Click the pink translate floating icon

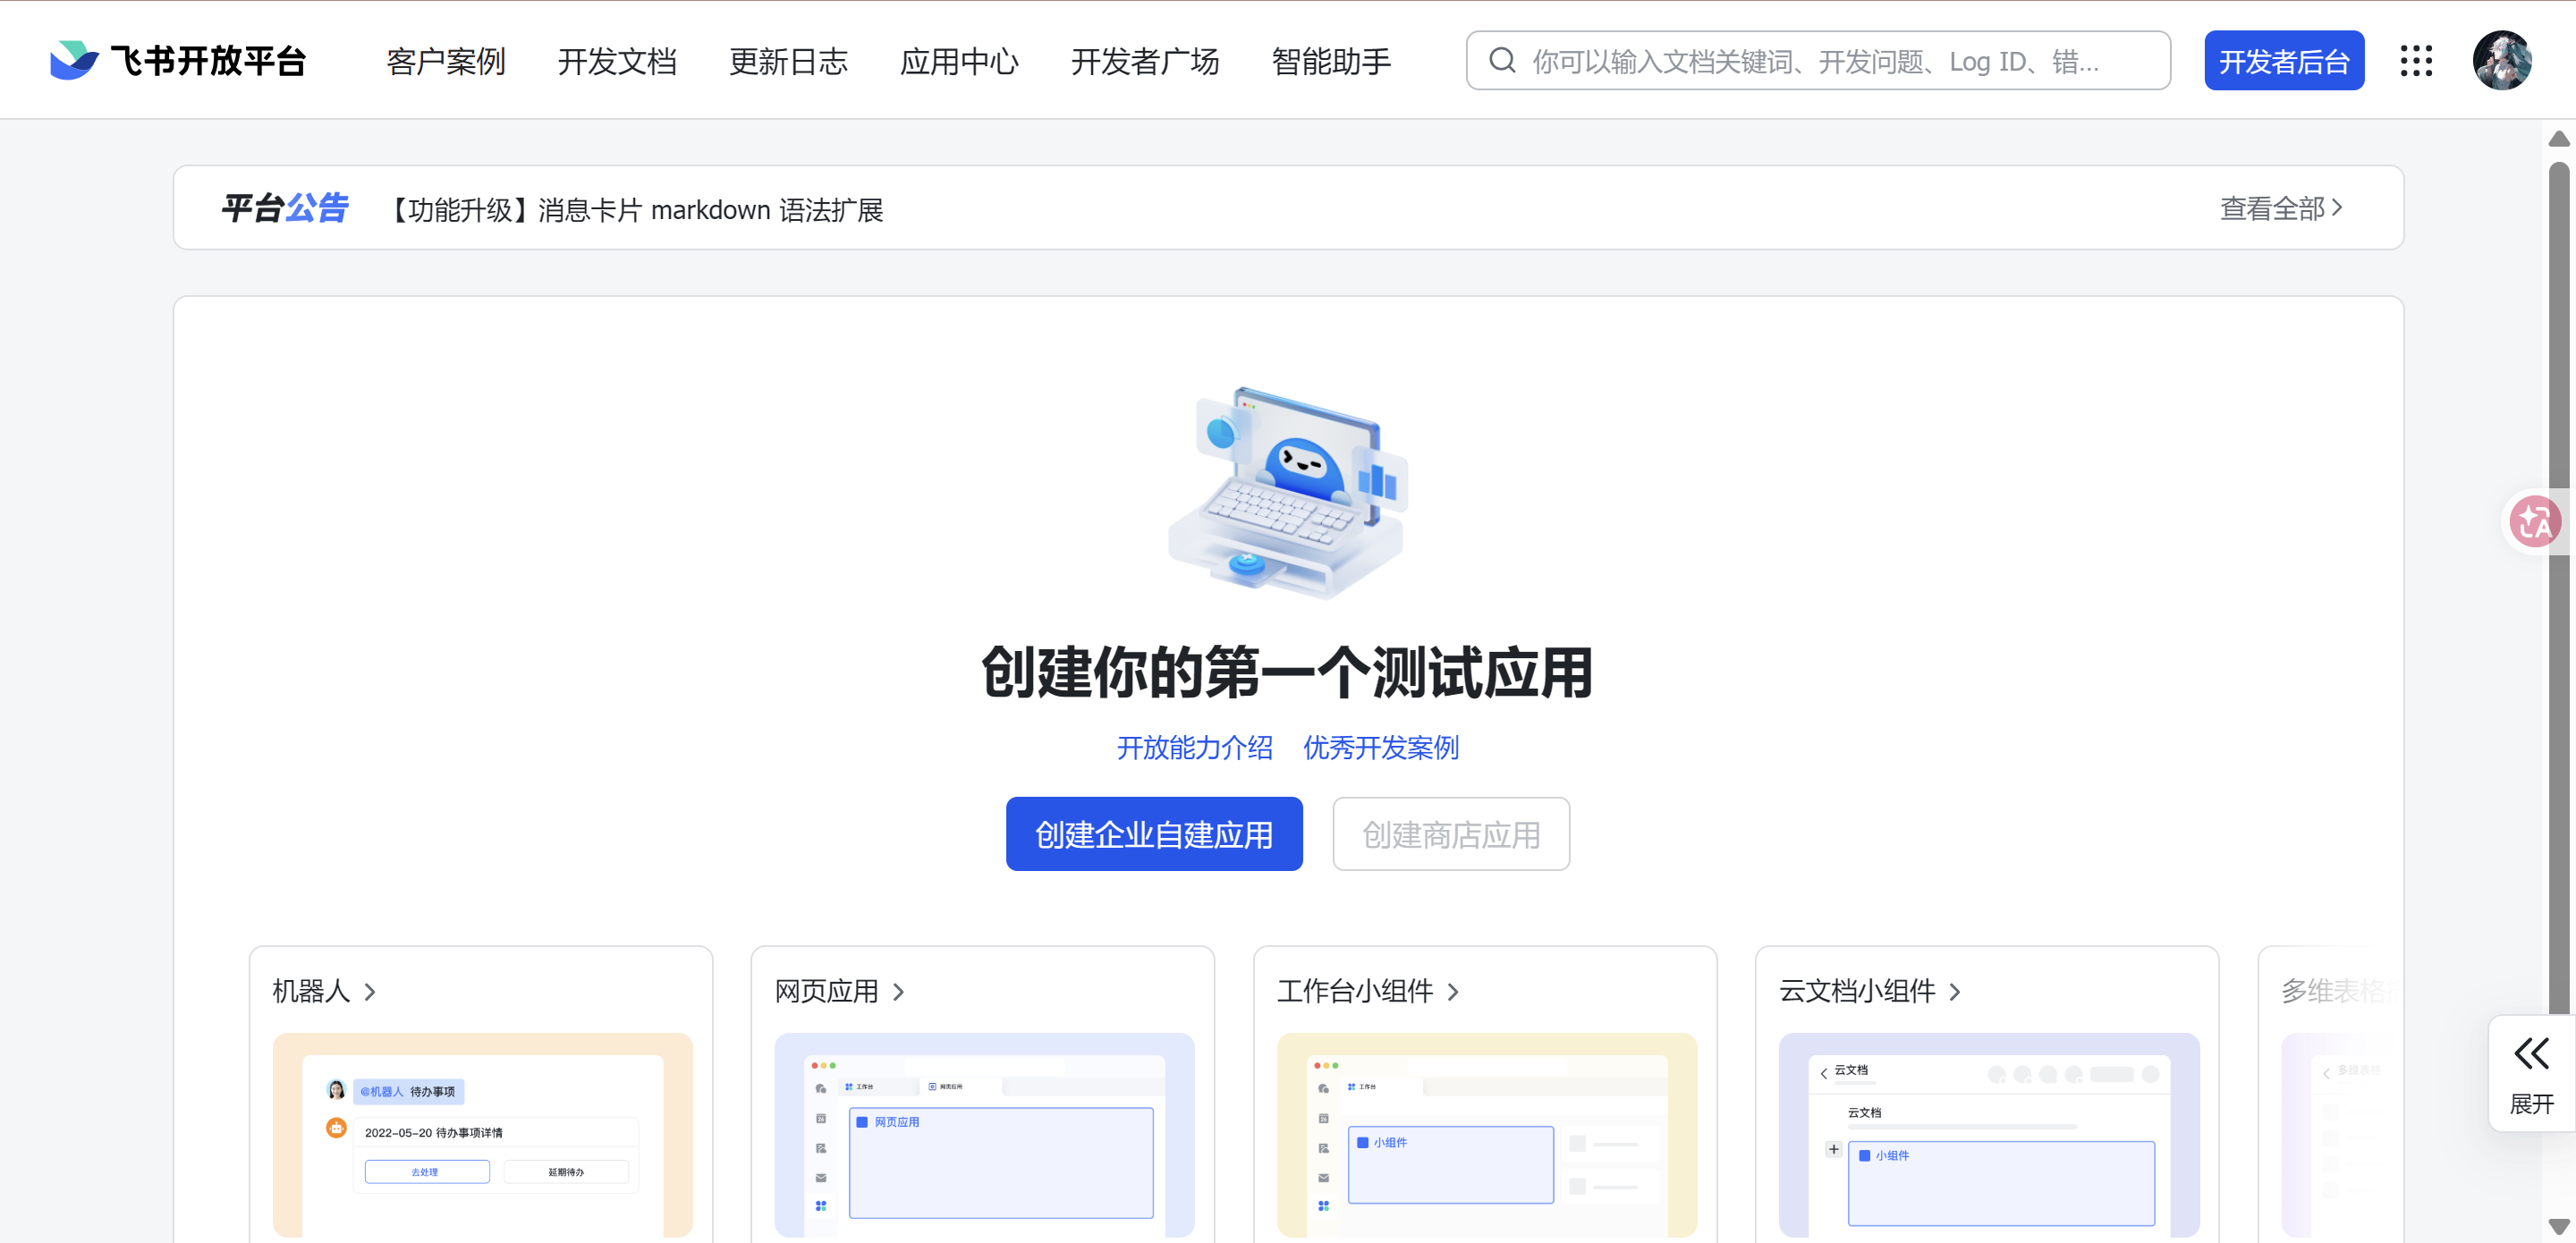coord(2535,521)
